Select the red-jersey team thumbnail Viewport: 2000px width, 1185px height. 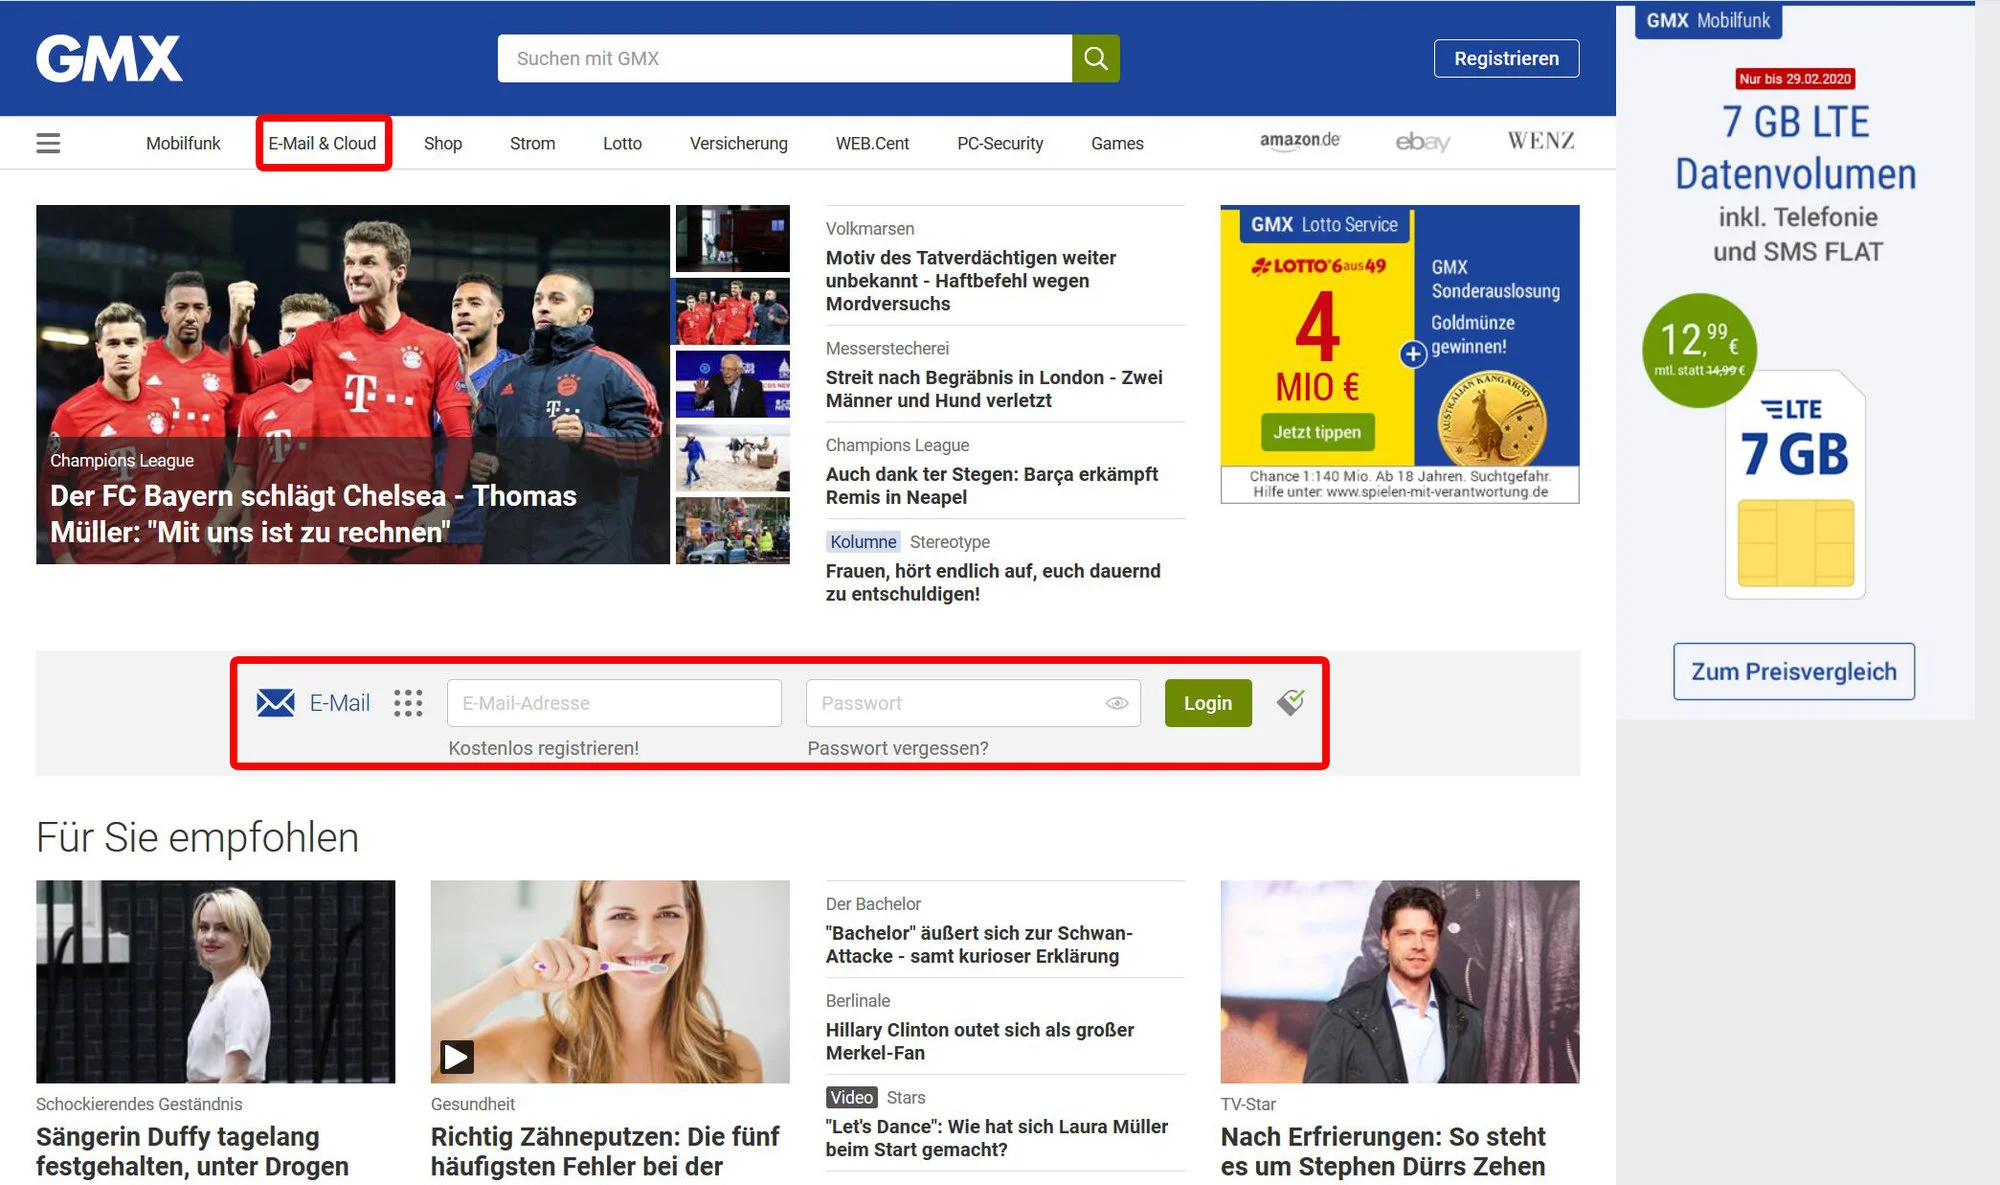(733, 312)
